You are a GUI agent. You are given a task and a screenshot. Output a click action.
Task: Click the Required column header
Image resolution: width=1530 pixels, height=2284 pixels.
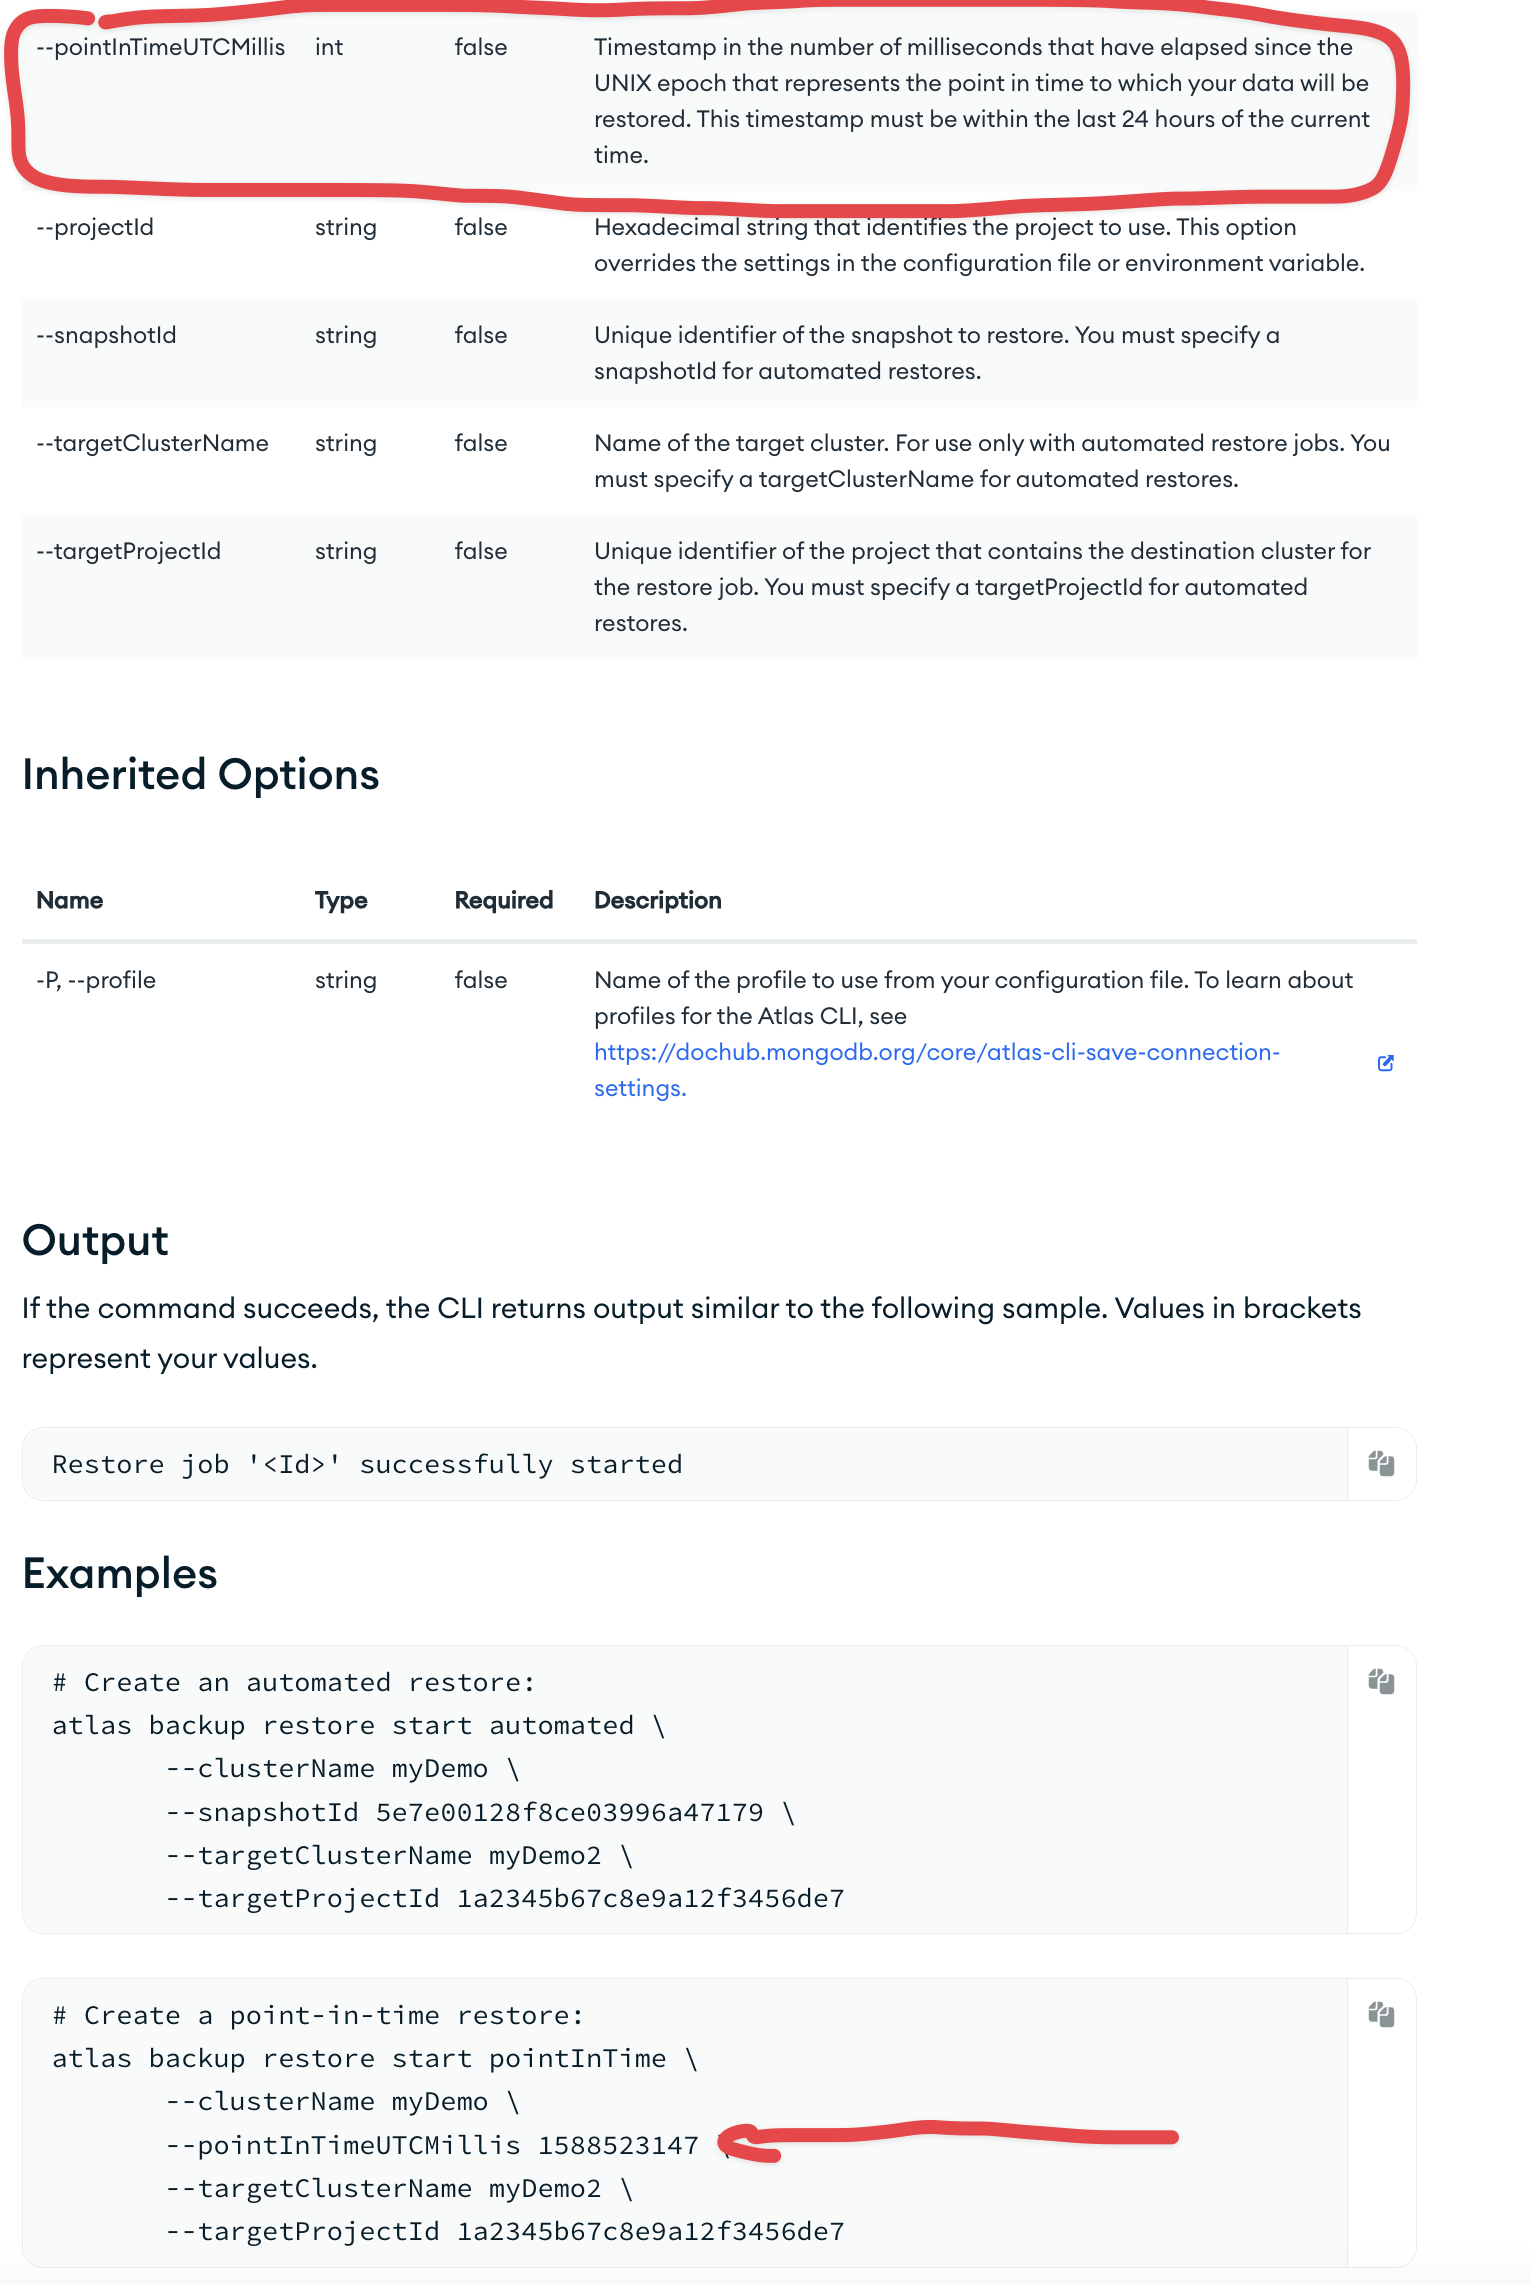pos(503,901)
